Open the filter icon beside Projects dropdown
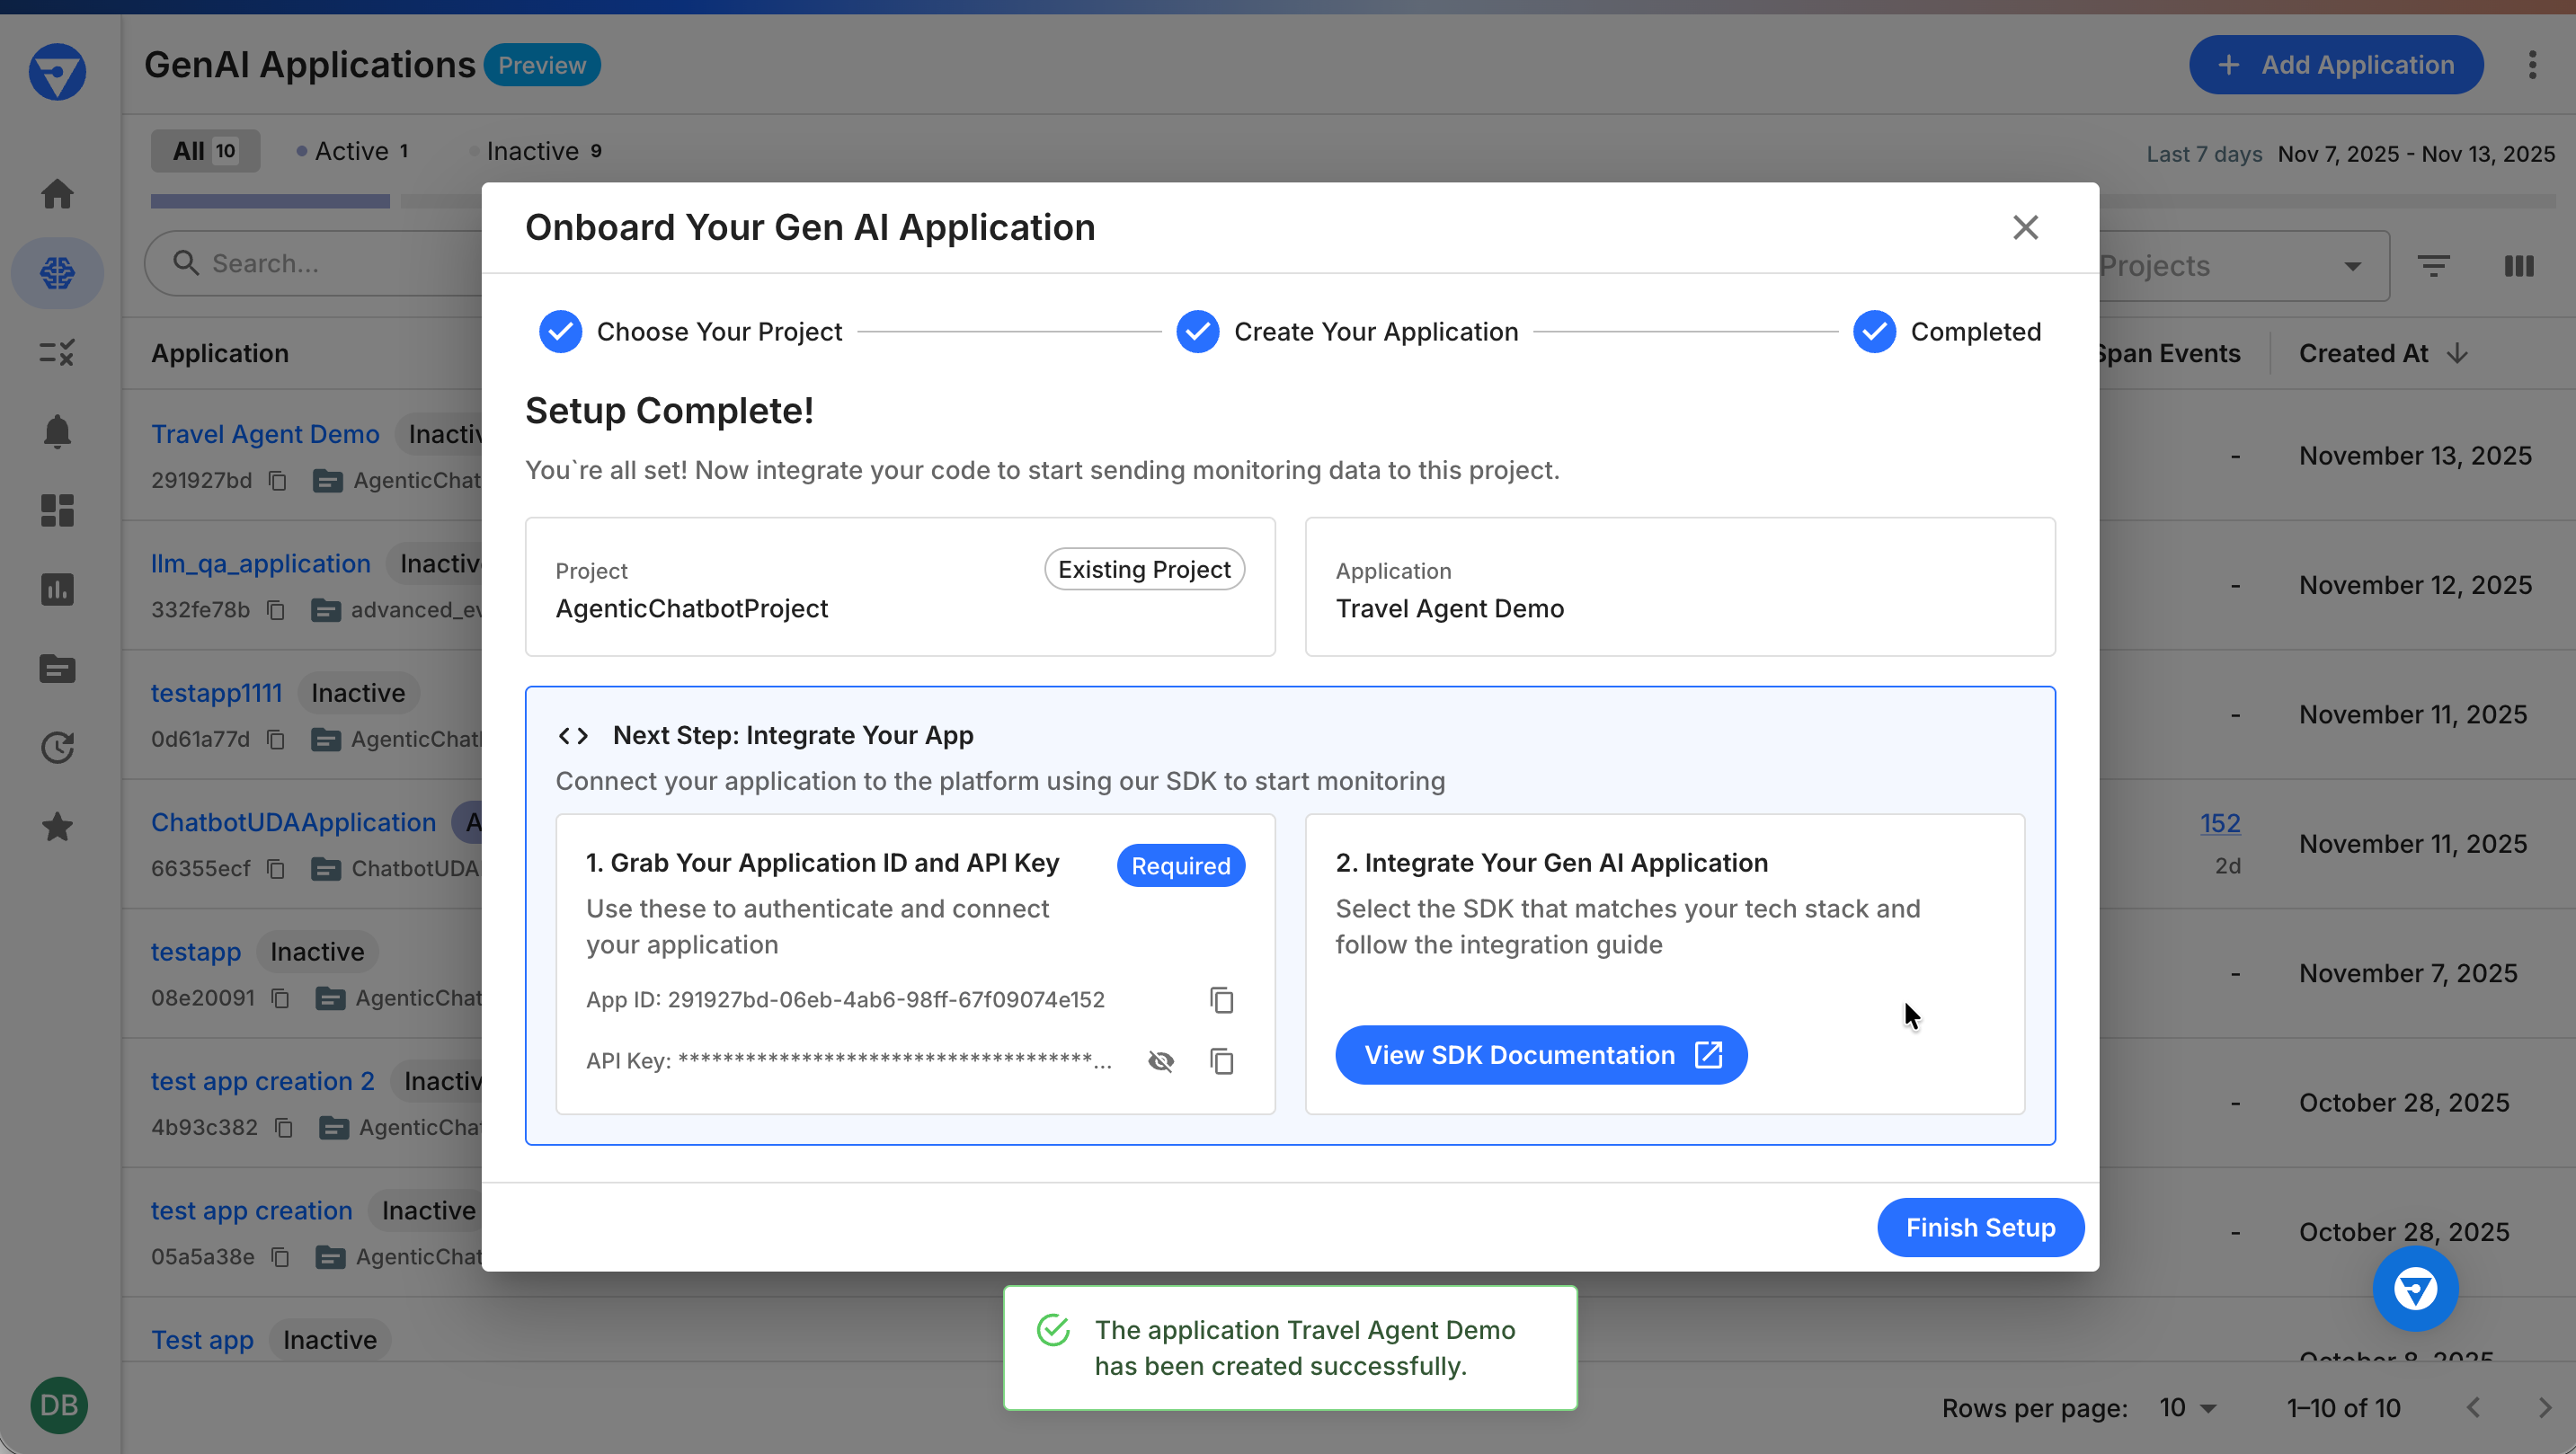 [x=2434, y=266]
